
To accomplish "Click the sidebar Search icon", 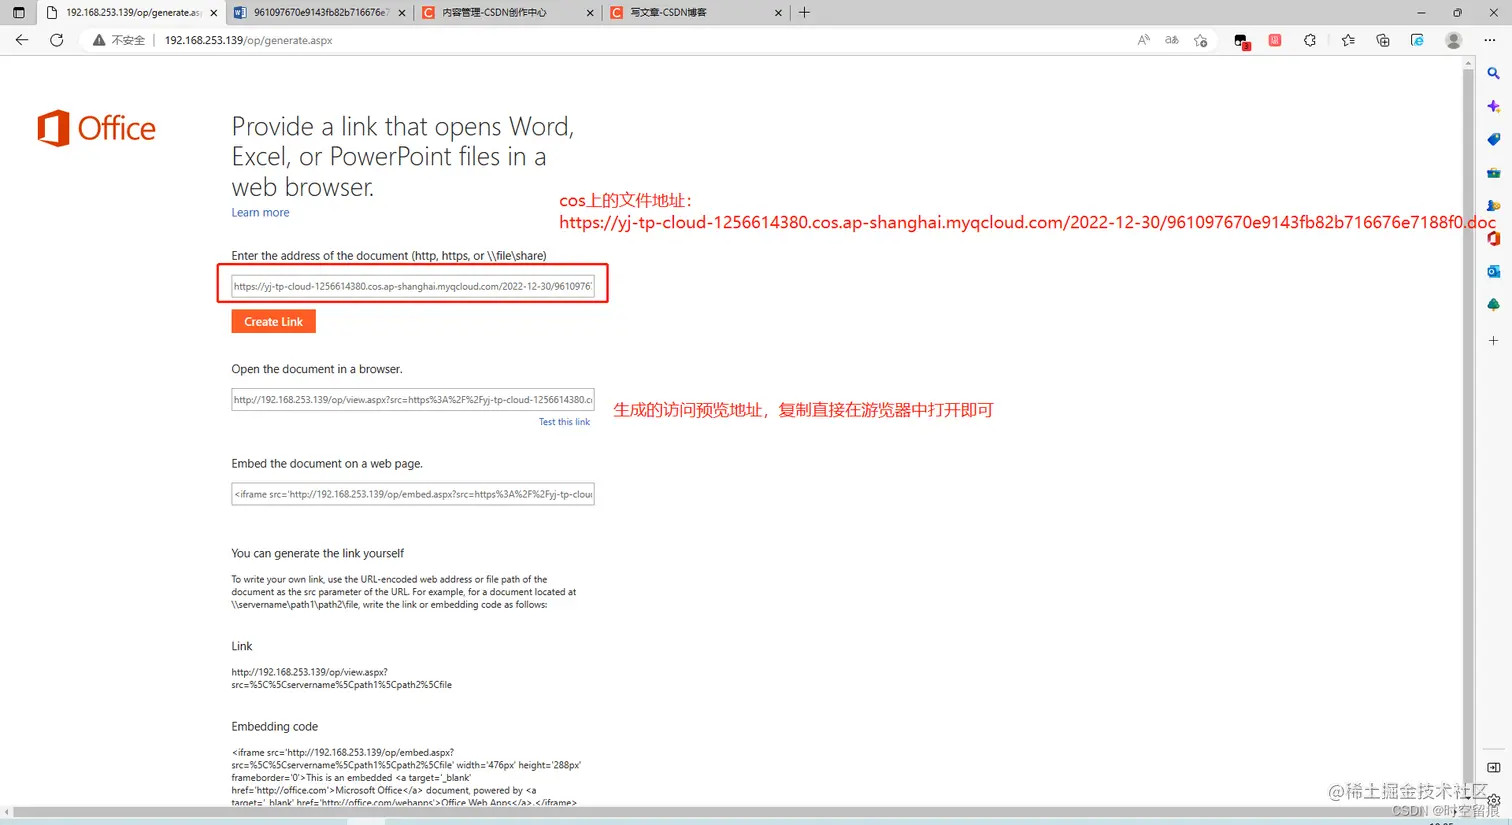I will (1493, 73).
